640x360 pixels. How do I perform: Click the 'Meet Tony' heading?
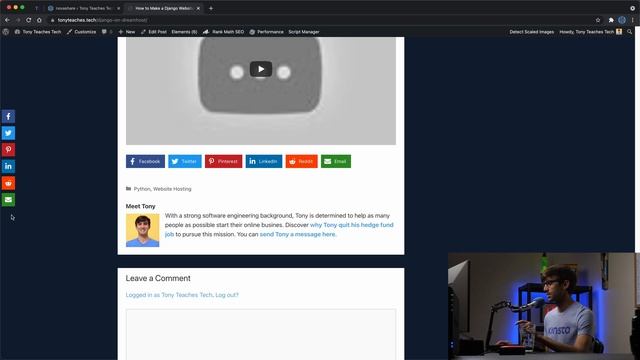click(x=140, y=207)
